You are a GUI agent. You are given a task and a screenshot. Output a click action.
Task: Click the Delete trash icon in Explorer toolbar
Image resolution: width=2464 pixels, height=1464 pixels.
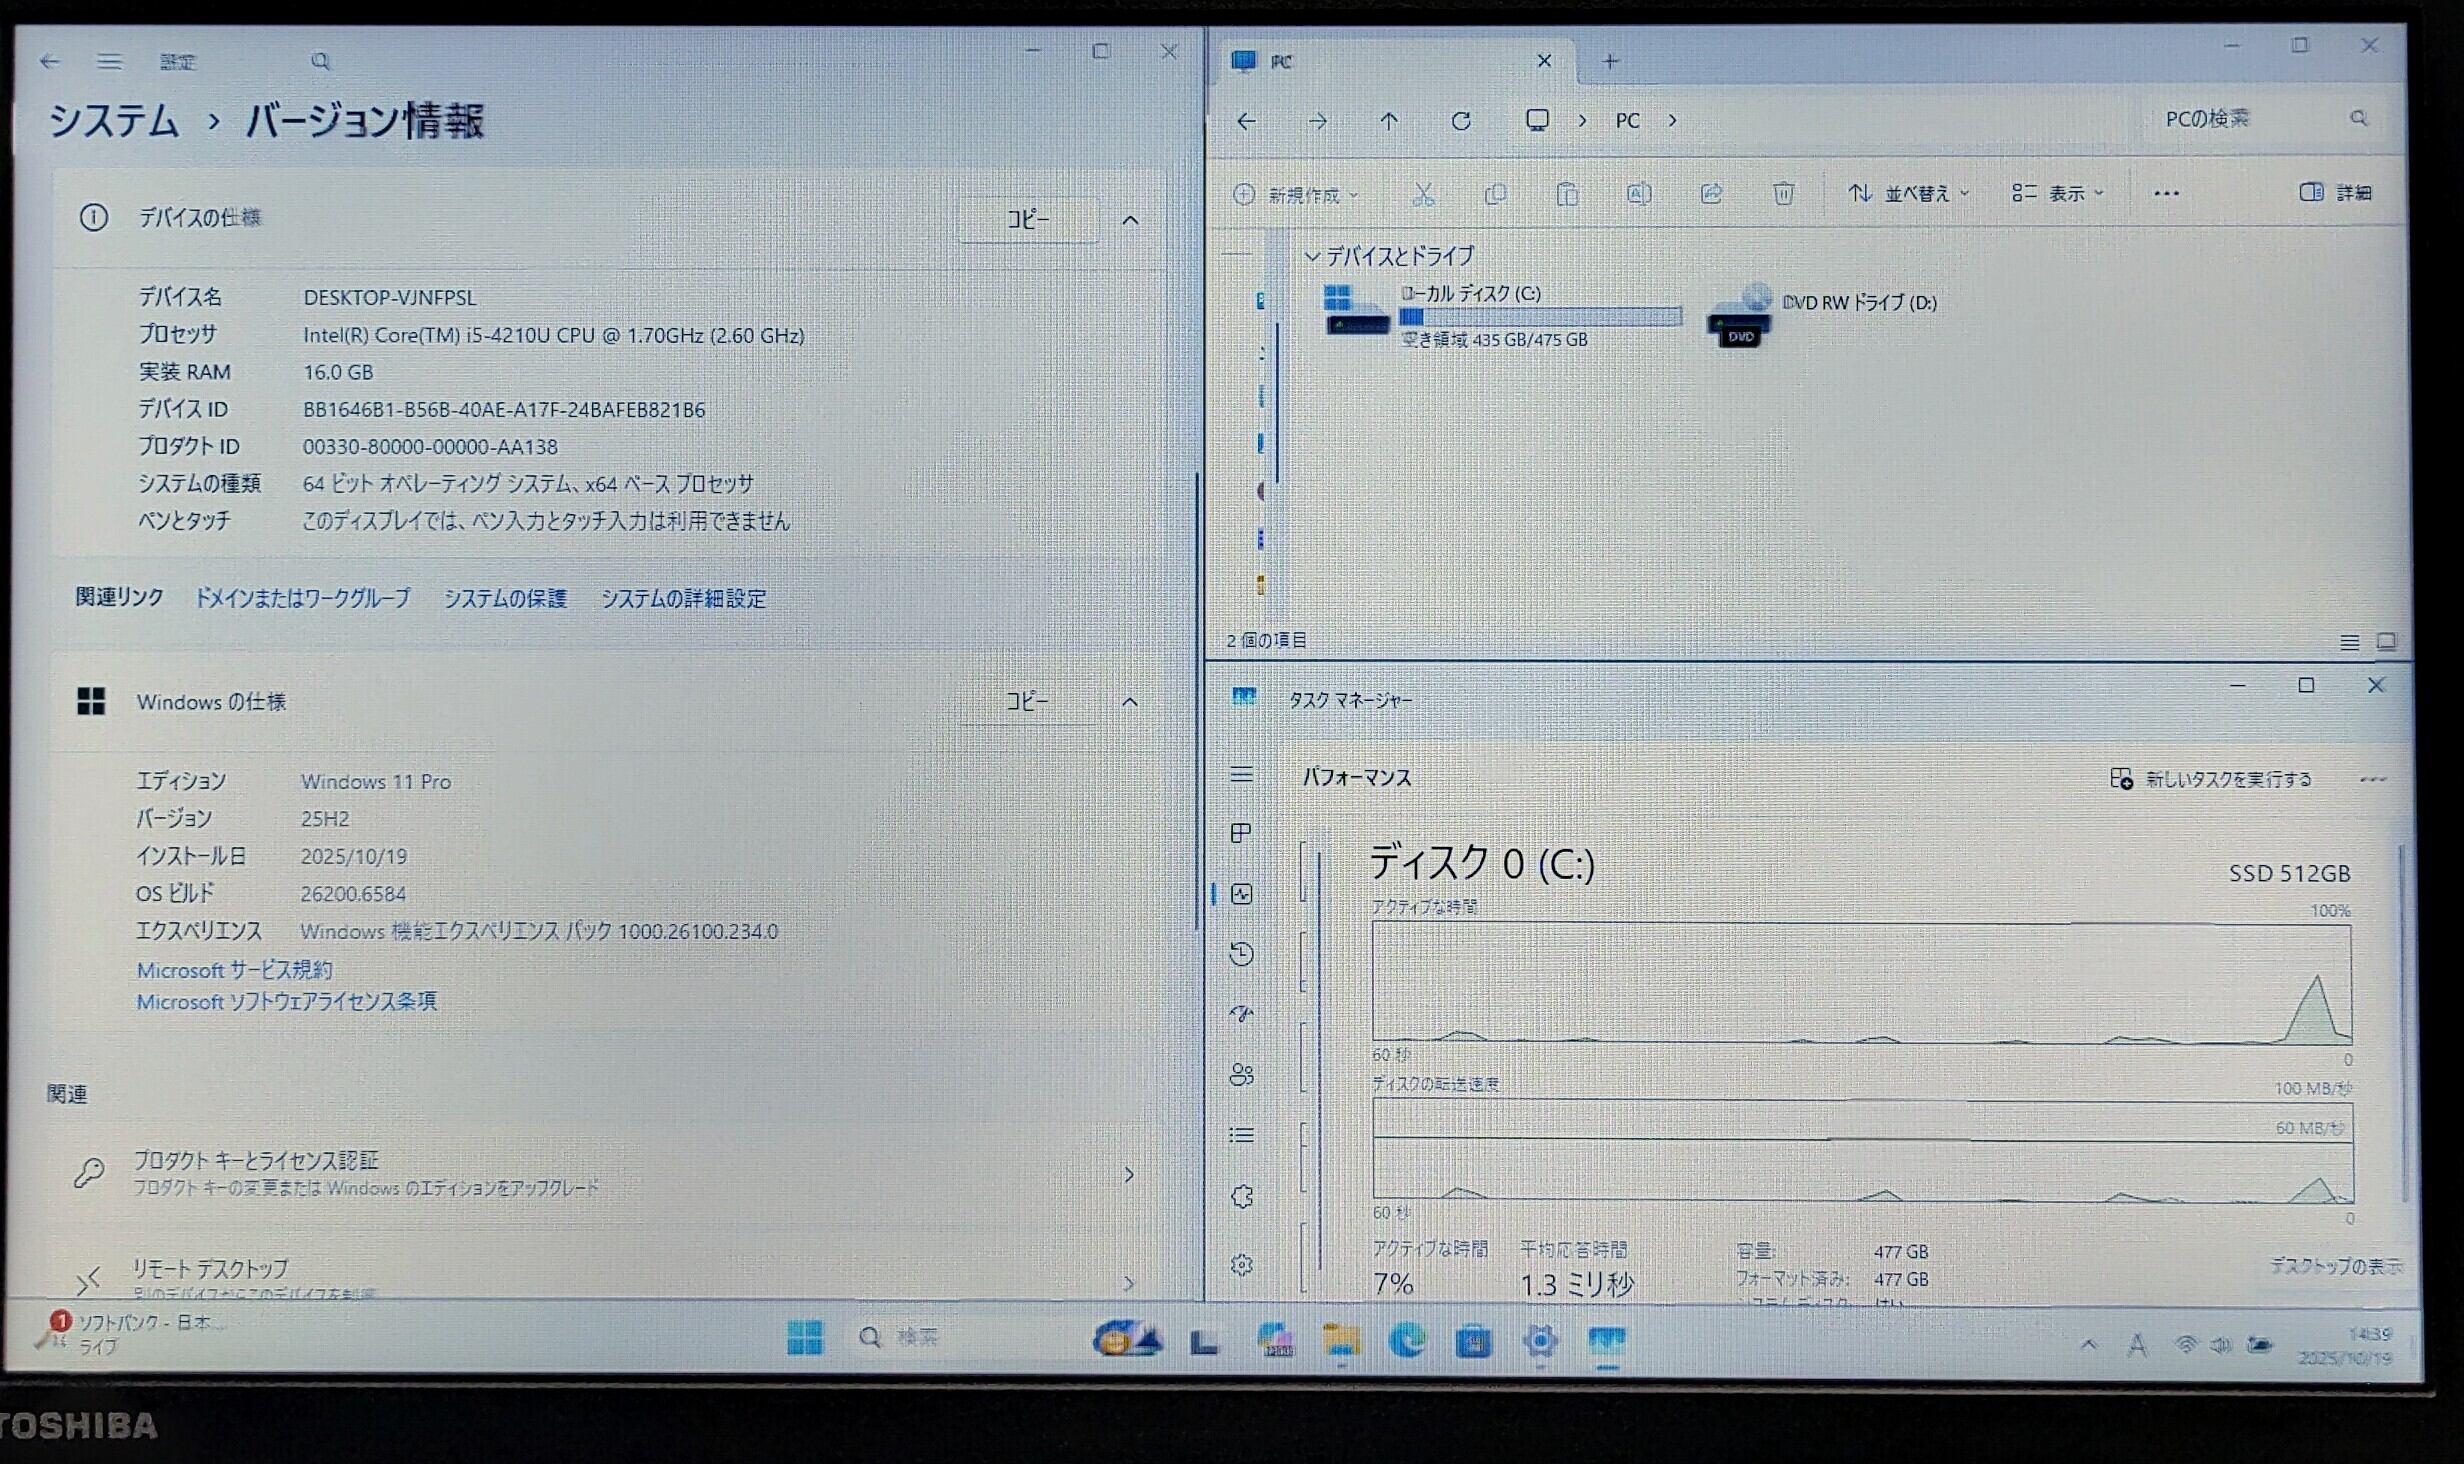coord(1783,193)
